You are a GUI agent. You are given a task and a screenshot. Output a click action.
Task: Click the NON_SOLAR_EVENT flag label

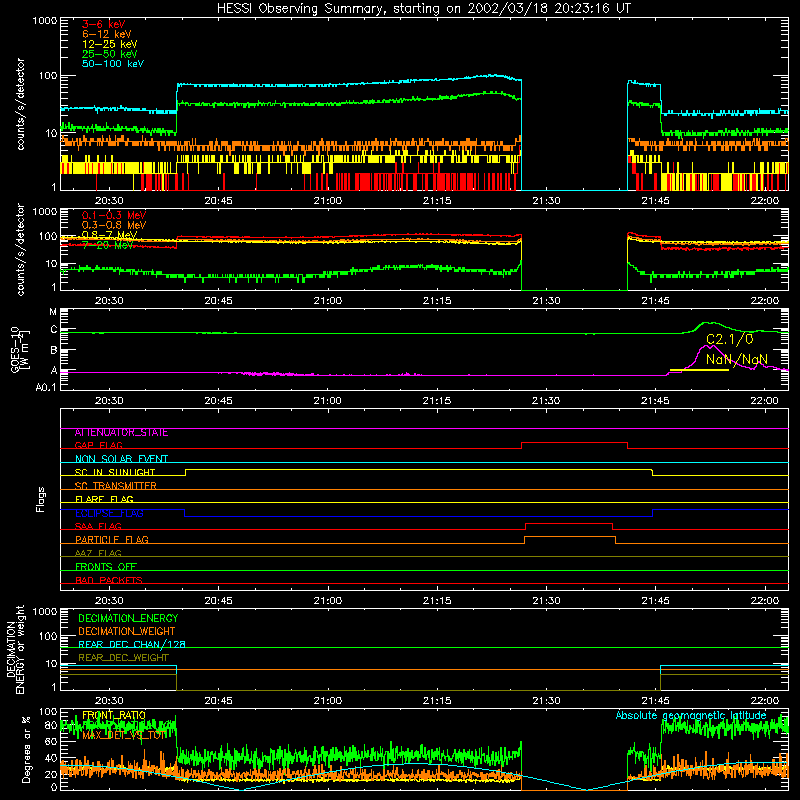(121, 459)
